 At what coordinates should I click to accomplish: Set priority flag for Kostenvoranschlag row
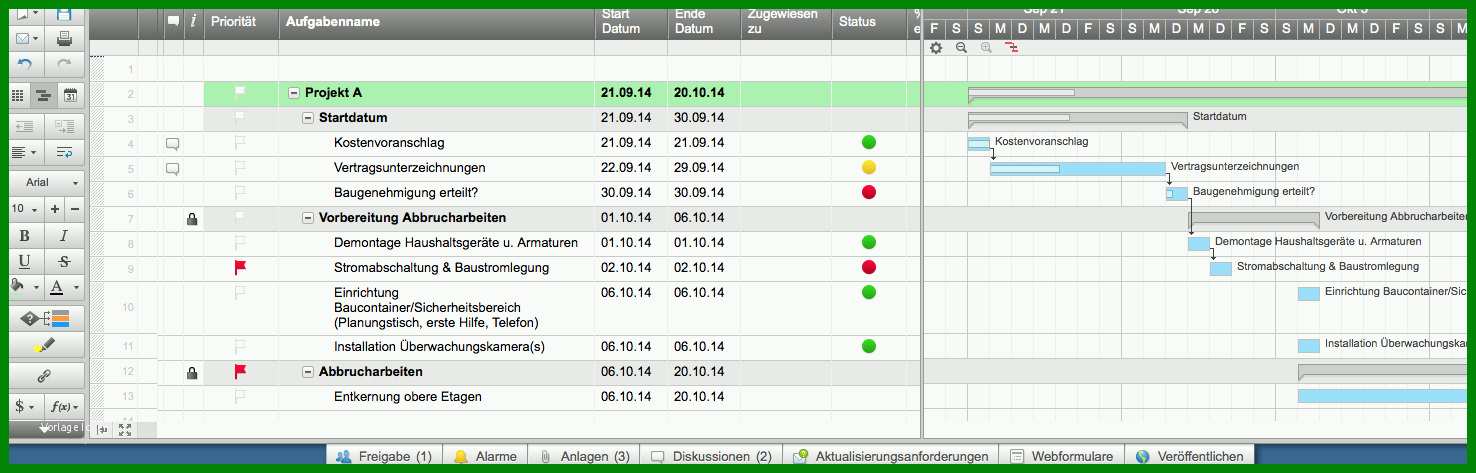pyautogui.click(x=240, y=143)
